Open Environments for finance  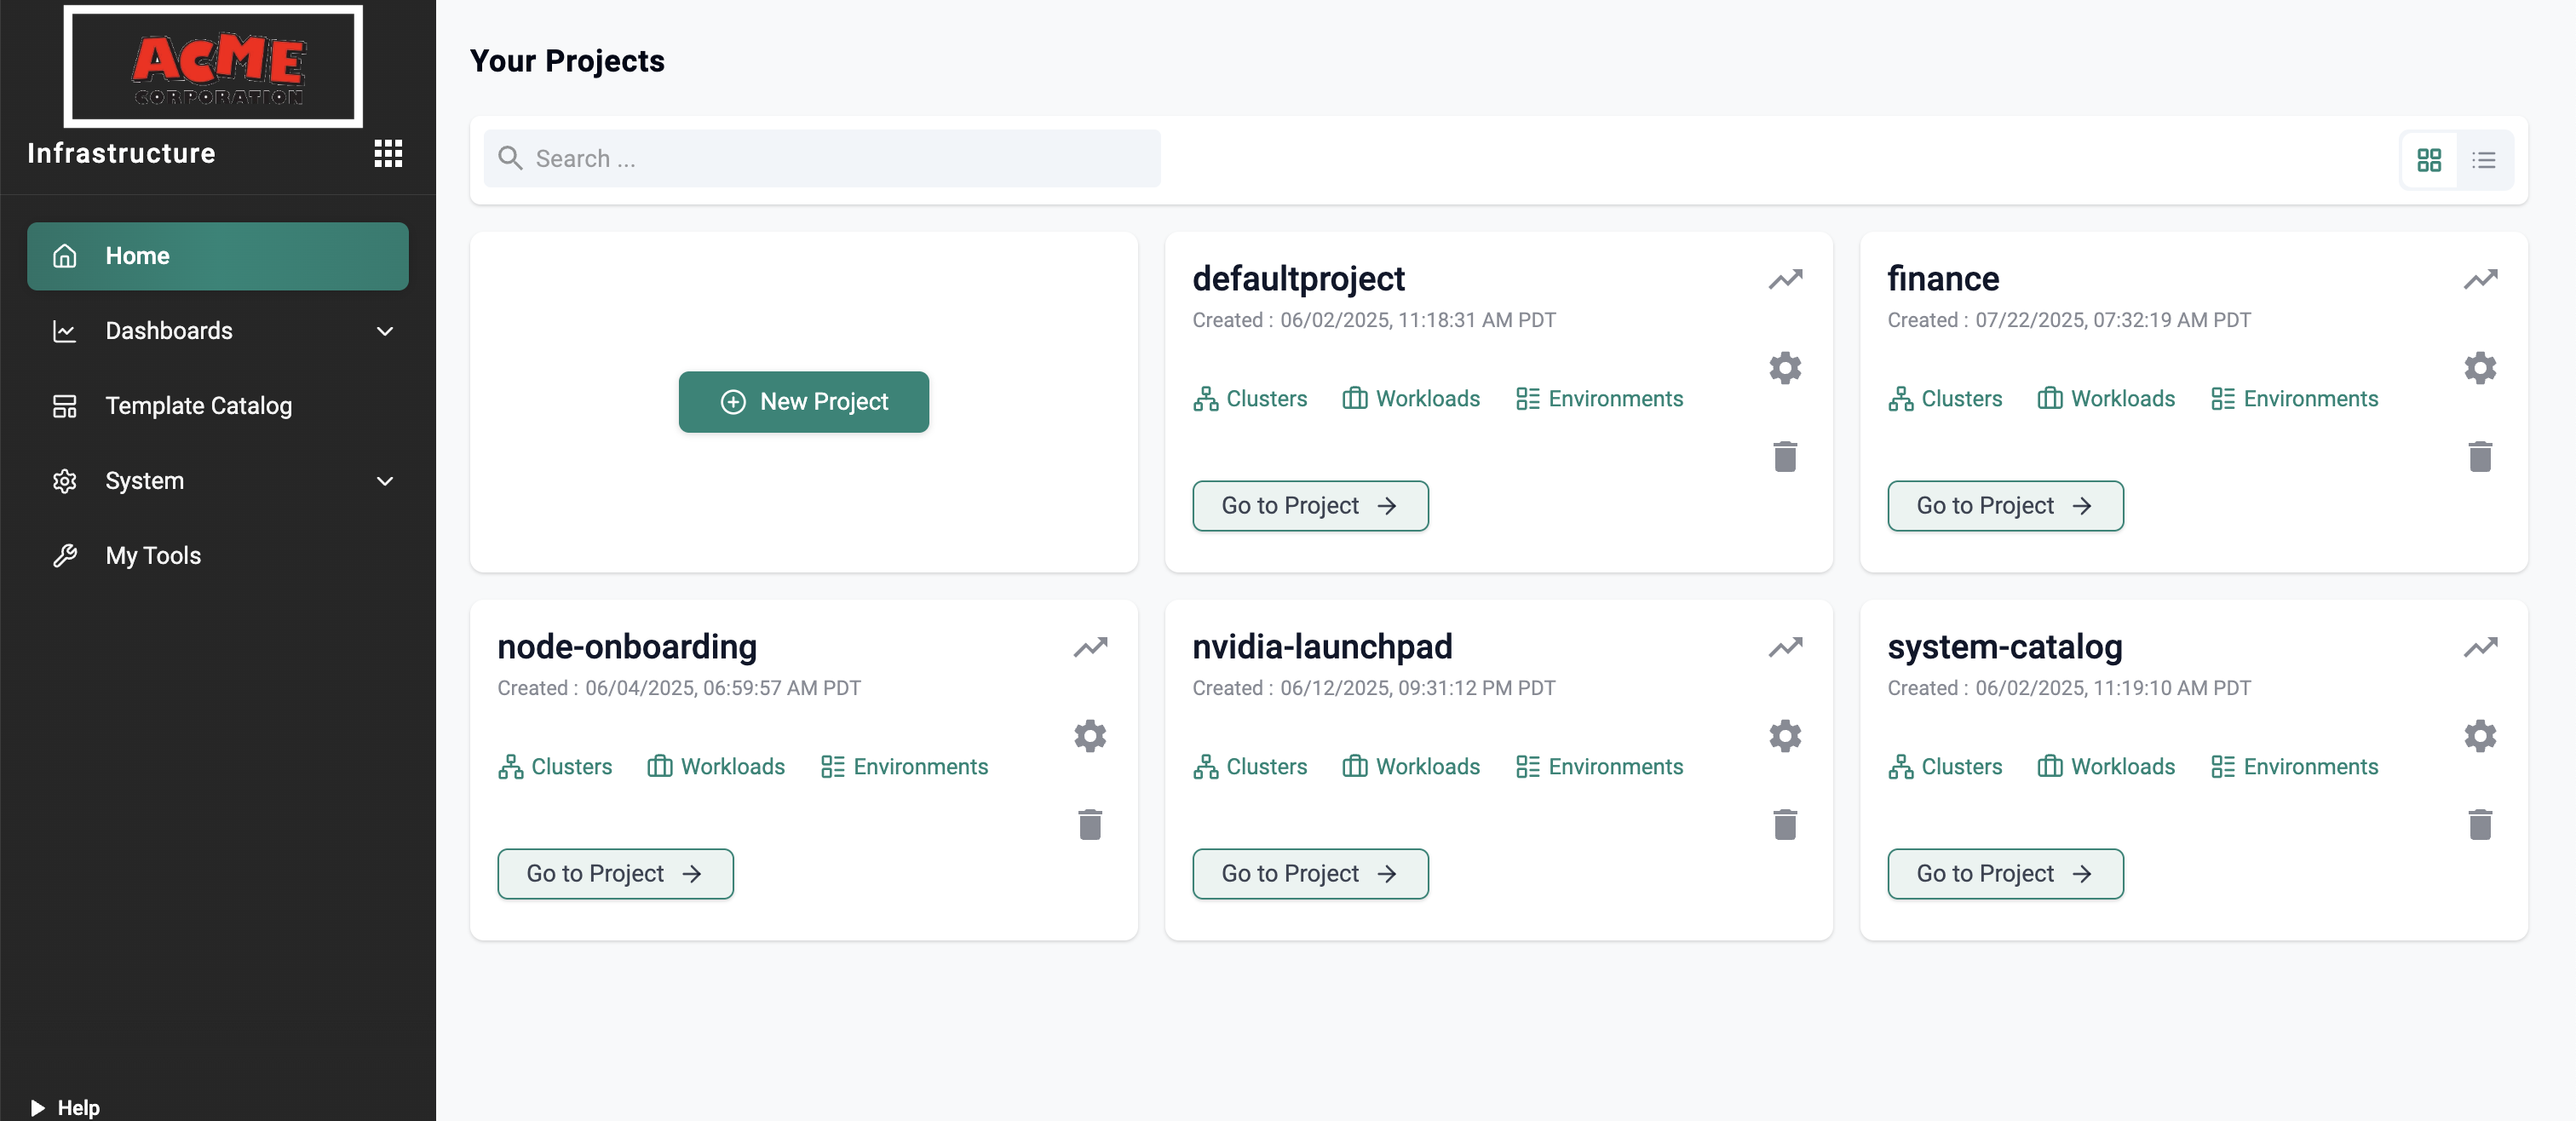click(x=2294, y=399)
